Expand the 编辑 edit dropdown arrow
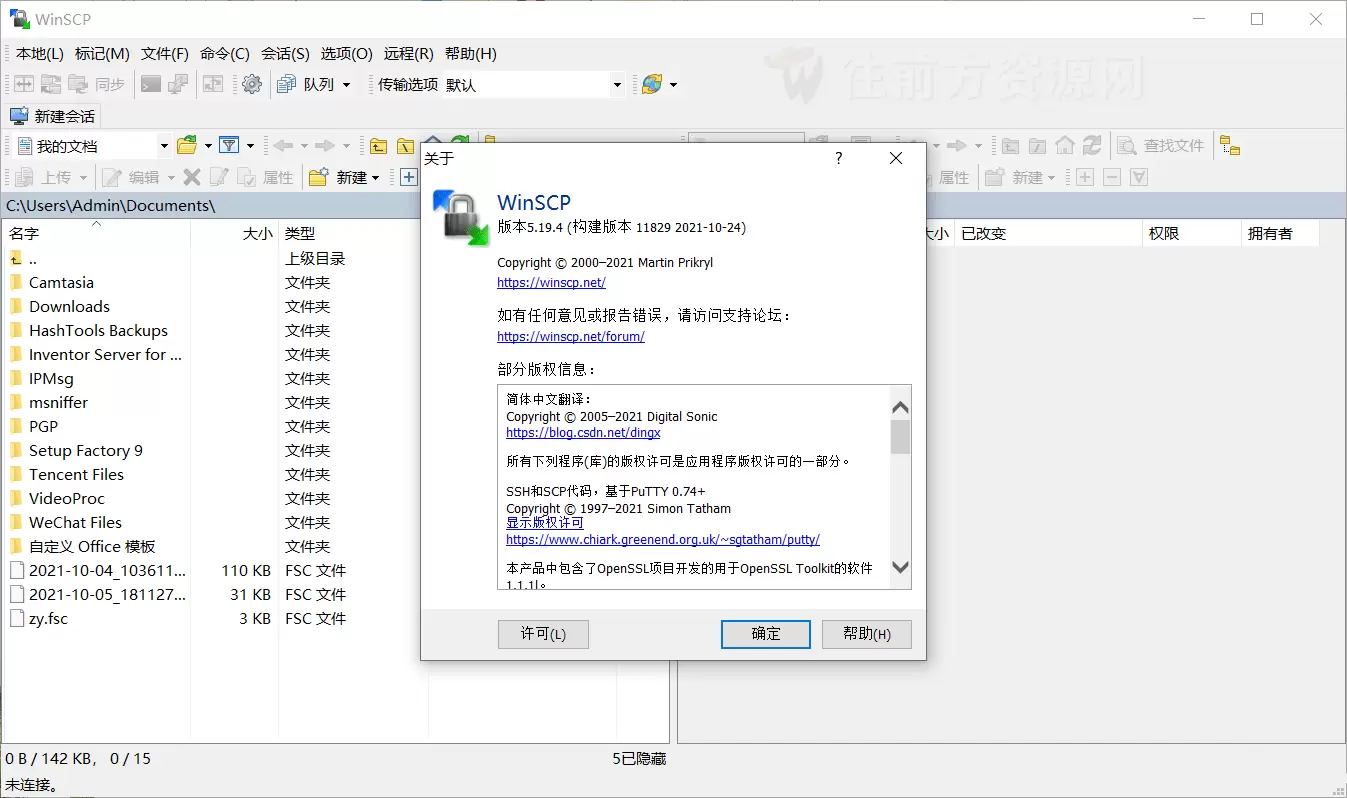The image size is (1347, 798). pos(171,177)
